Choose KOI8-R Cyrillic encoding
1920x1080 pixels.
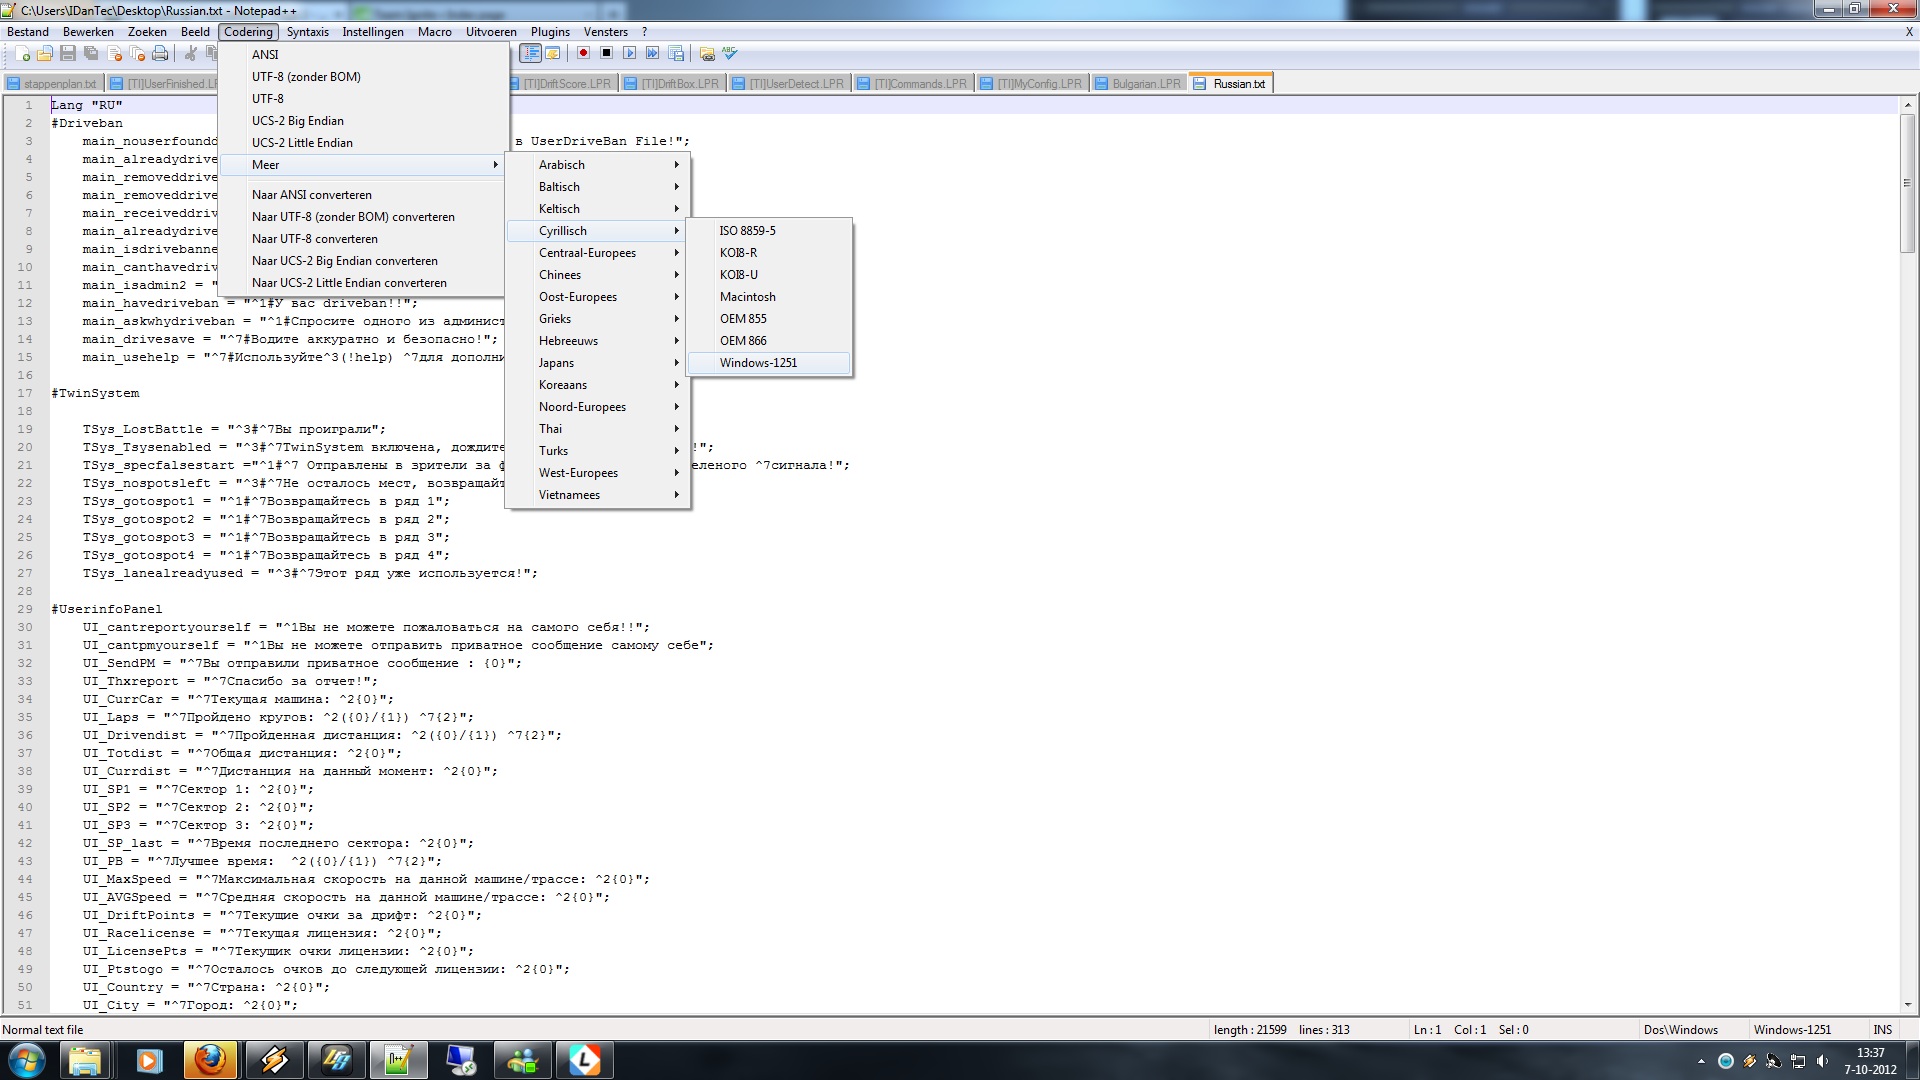click(738, 253)
